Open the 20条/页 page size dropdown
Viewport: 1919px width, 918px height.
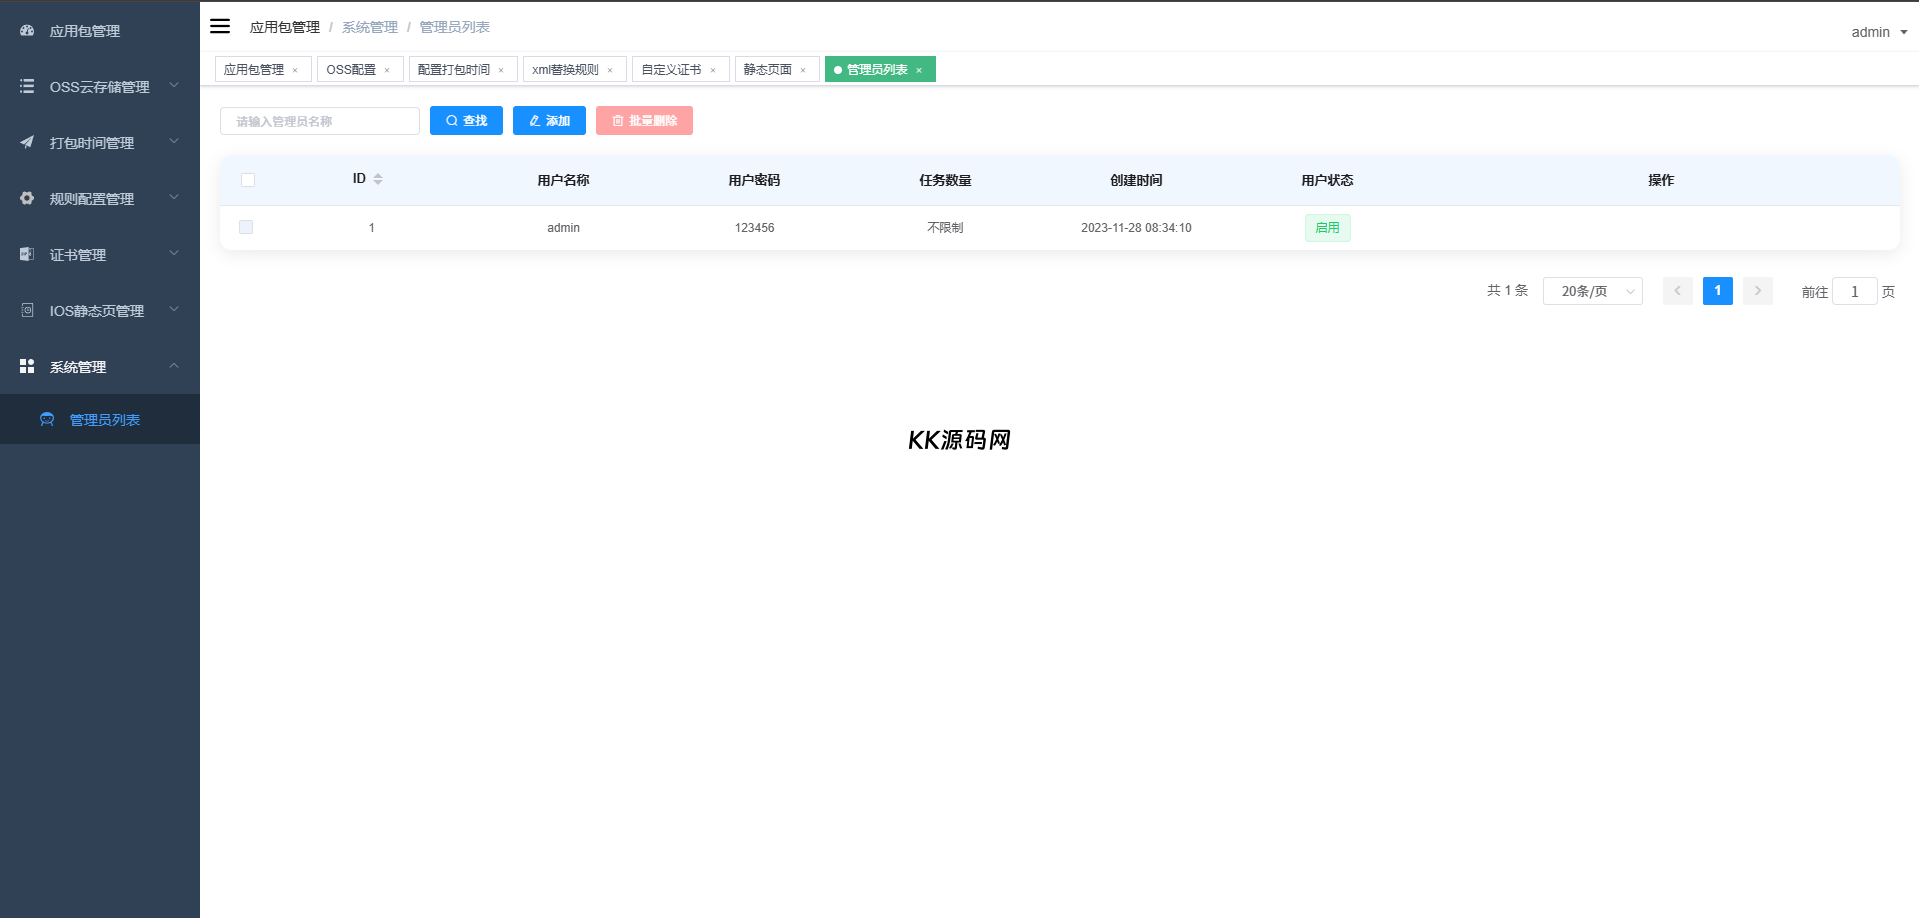[x=1592, y=291]
